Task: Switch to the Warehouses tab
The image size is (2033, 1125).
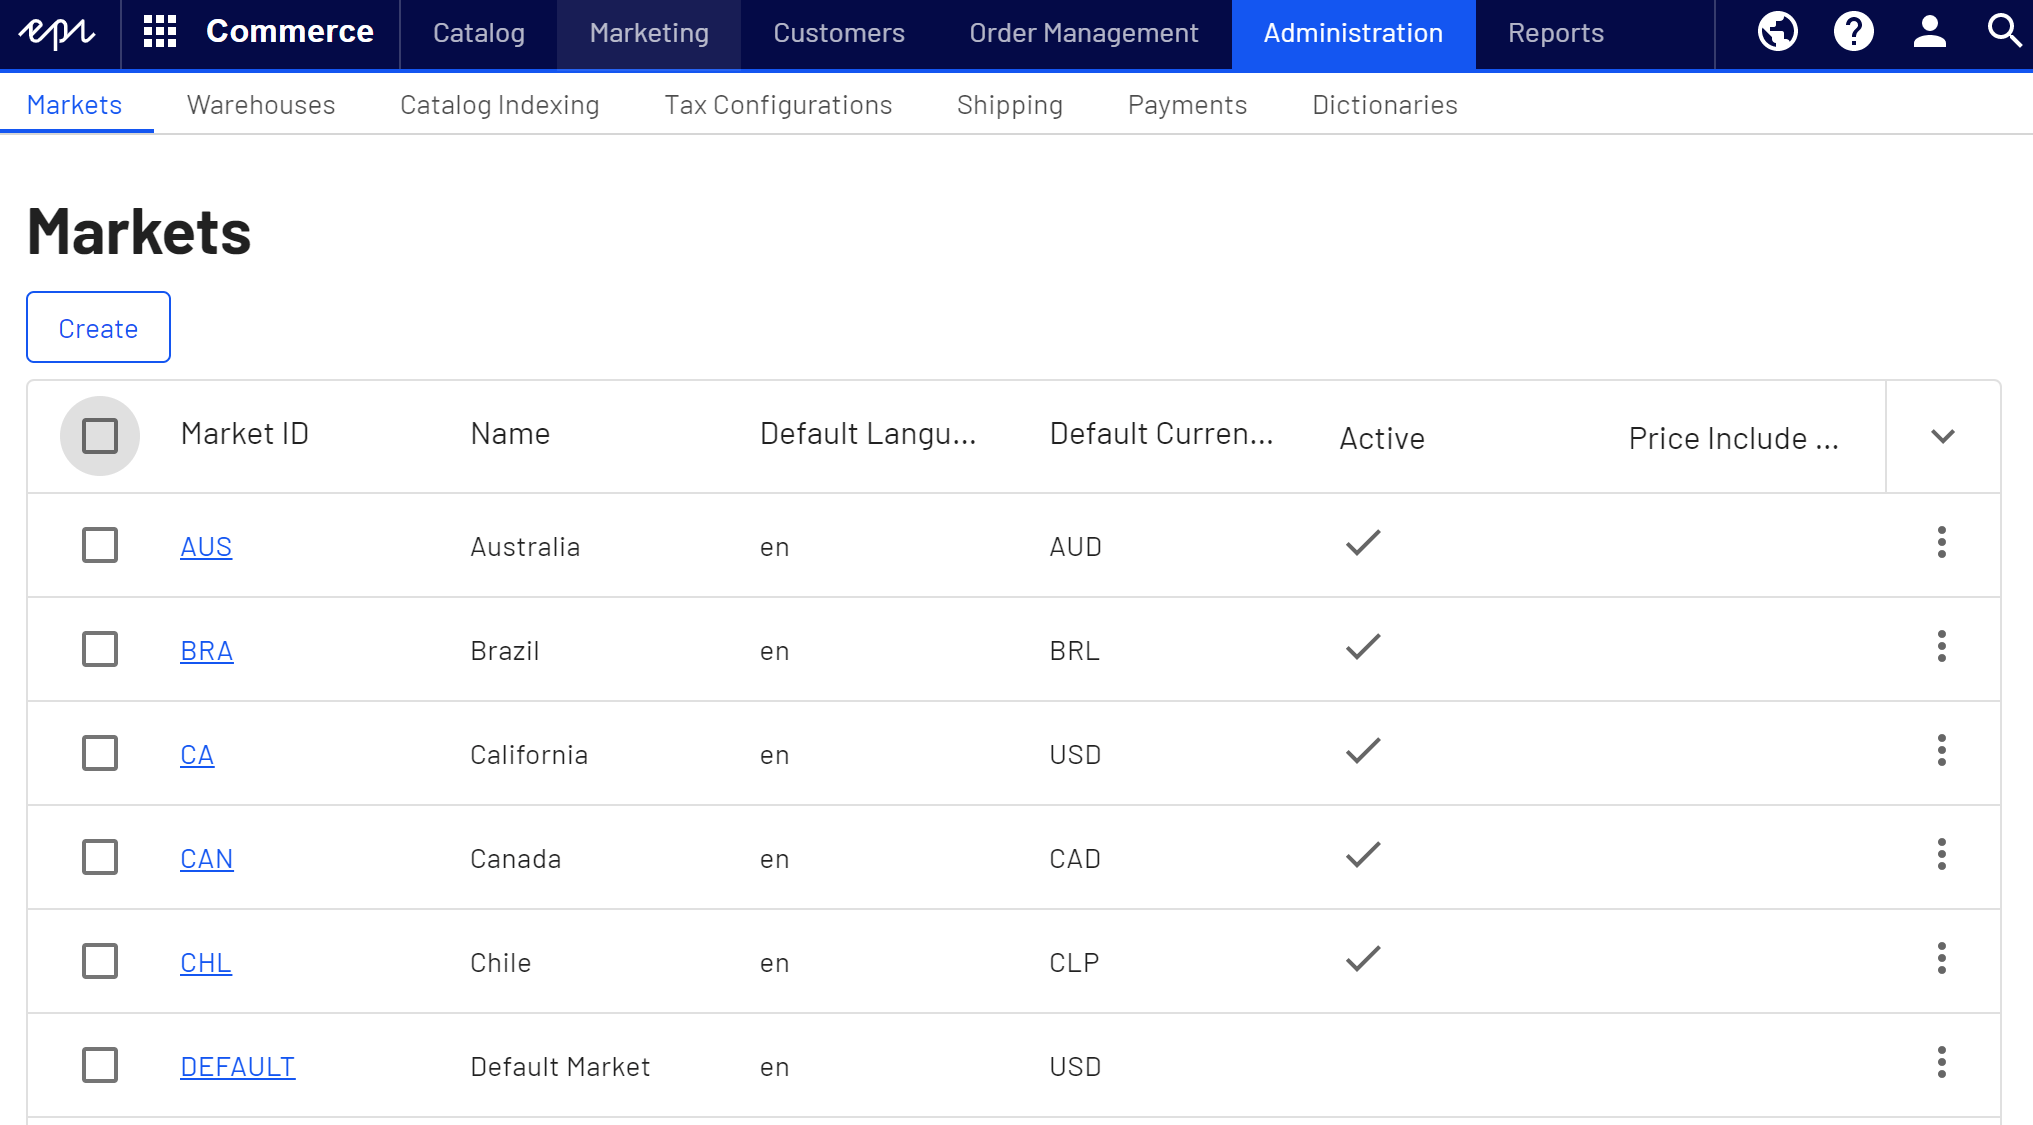Action: 261,105
